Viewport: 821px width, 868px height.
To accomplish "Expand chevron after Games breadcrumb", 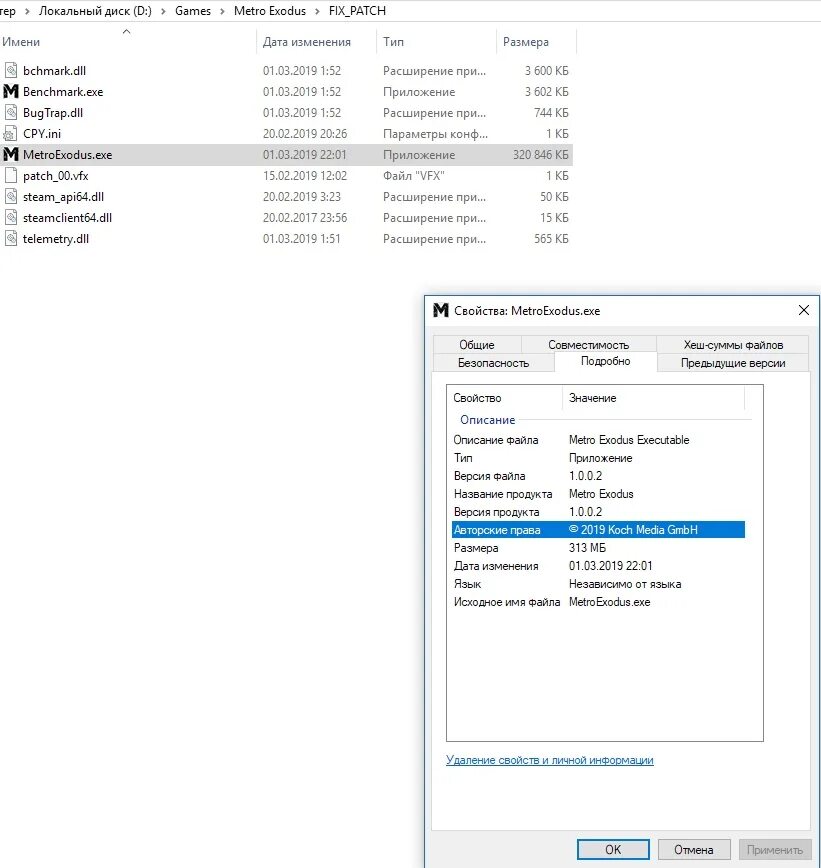I will (x=222, y=11).
